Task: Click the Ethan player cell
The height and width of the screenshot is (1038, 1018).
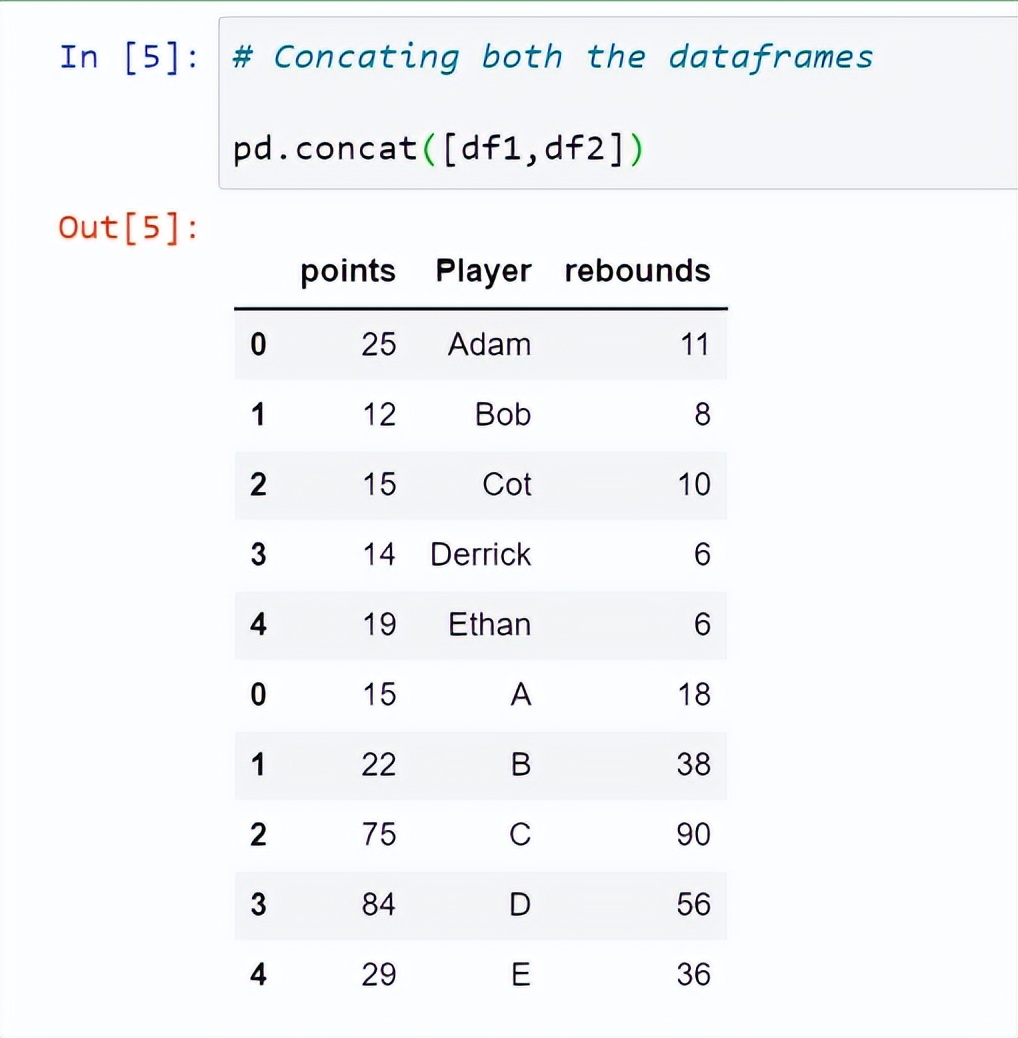Action: [489, 625]
